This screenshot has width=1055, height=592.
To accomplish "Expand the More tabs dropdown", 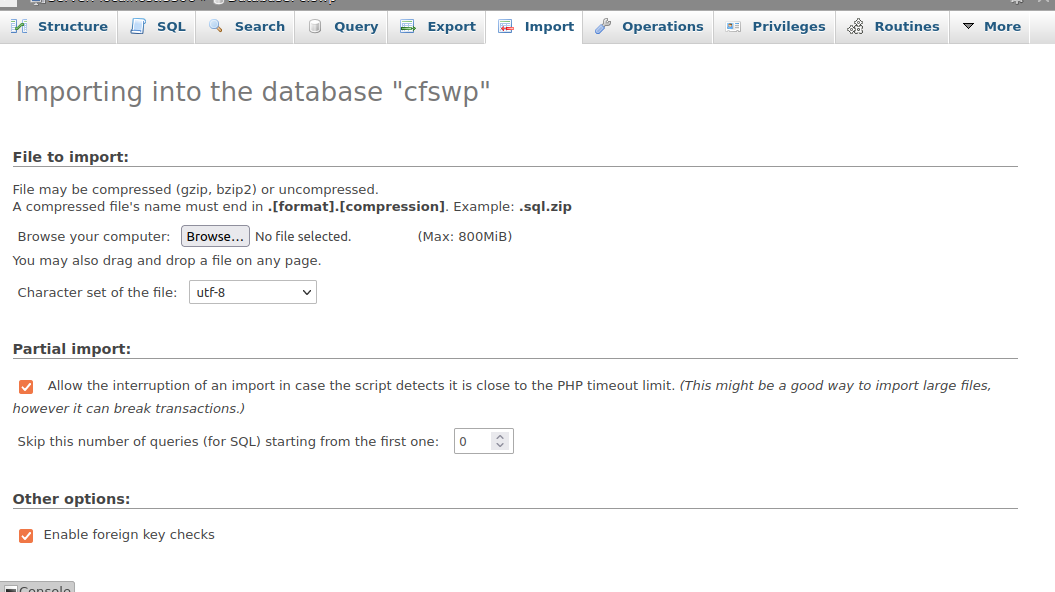I will [x=992, y=26].
